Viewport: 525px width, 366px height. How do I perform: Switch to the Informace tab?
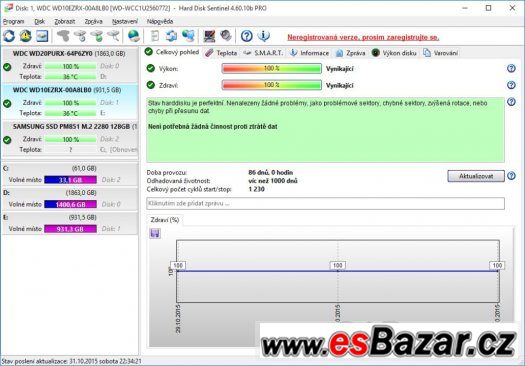309,53
